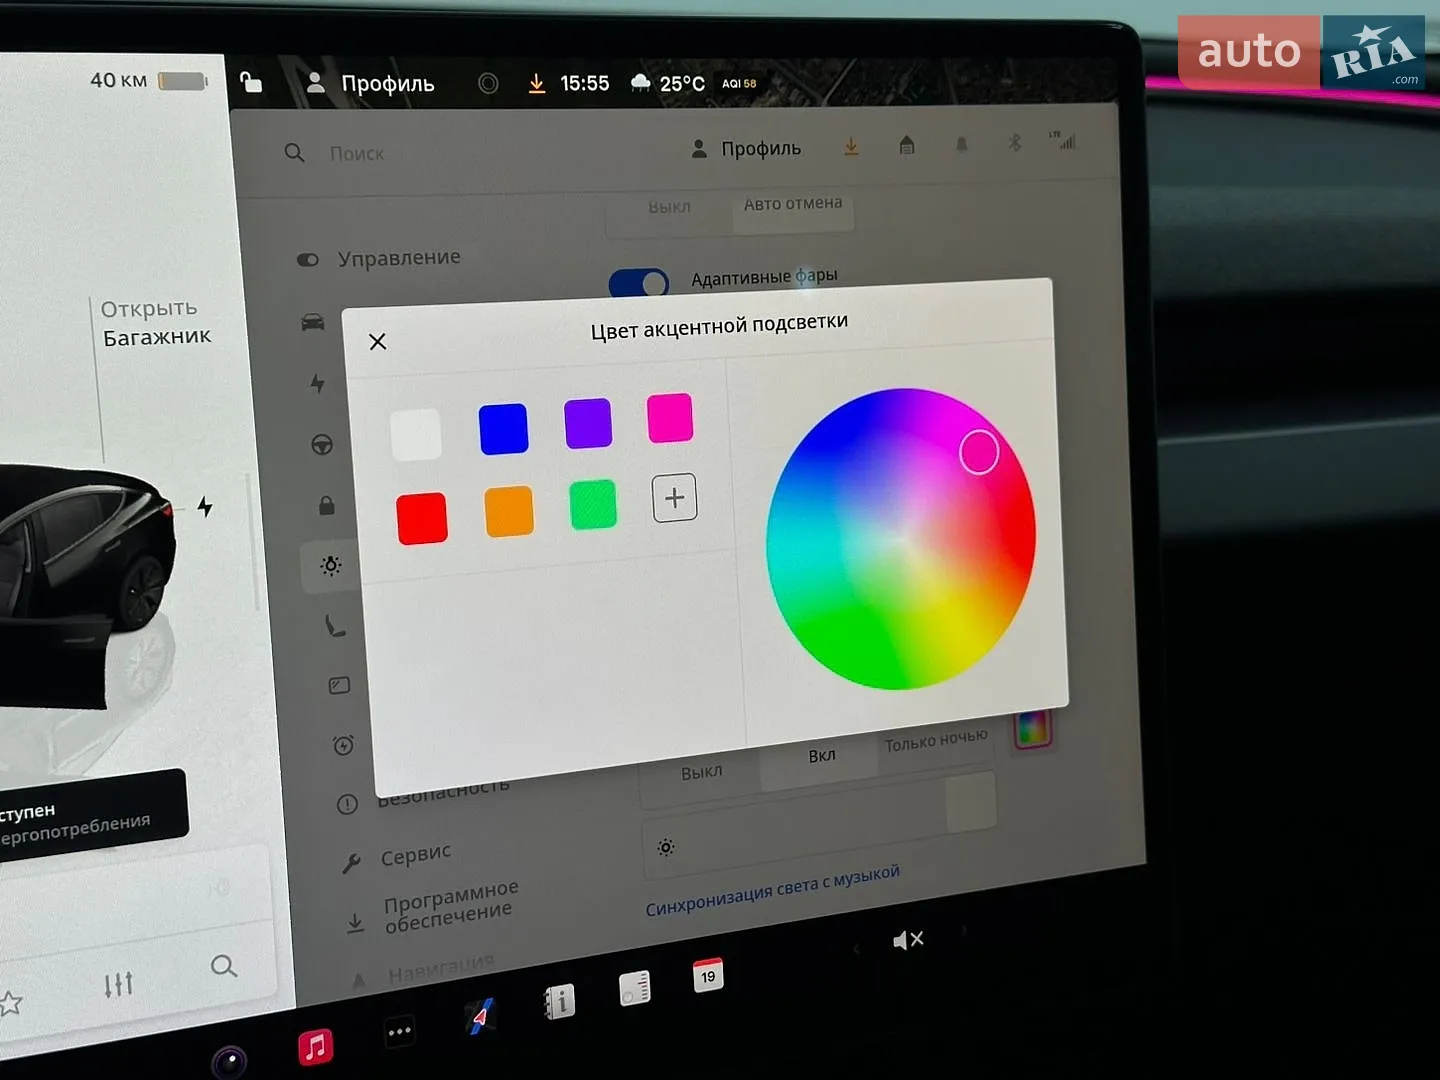1440x1080 pixels.
Task: Open the navigation arrow app
Action: [x=480, y=1016]
